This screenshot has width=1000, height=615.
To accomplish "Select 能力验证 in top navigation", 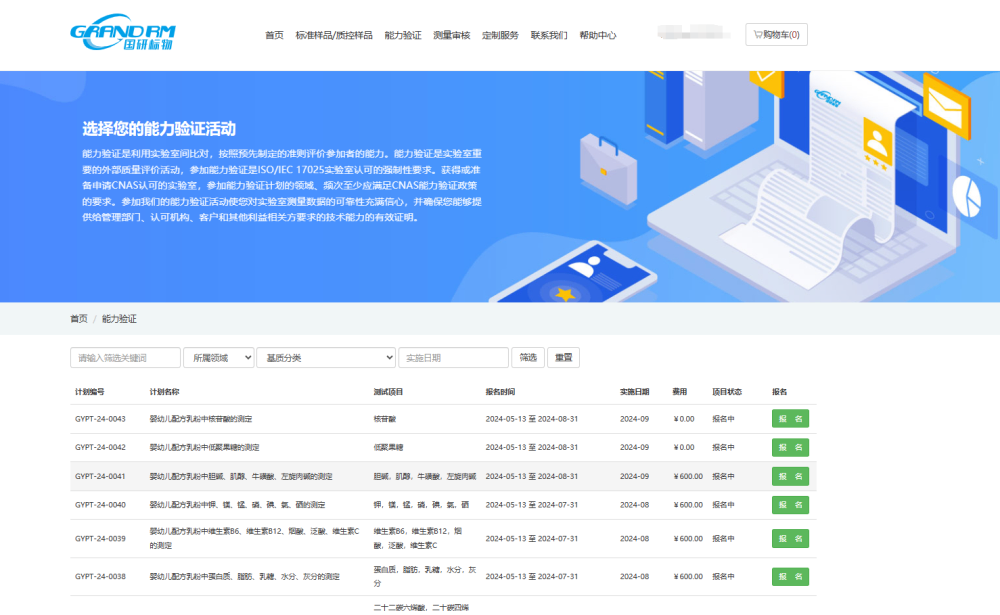I will pos(403,35).
